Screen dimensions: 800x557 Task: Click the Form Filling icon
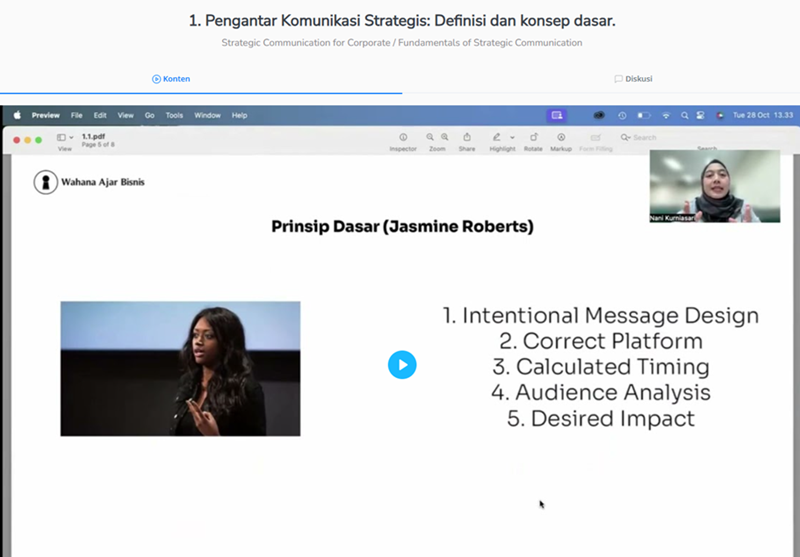595,137
